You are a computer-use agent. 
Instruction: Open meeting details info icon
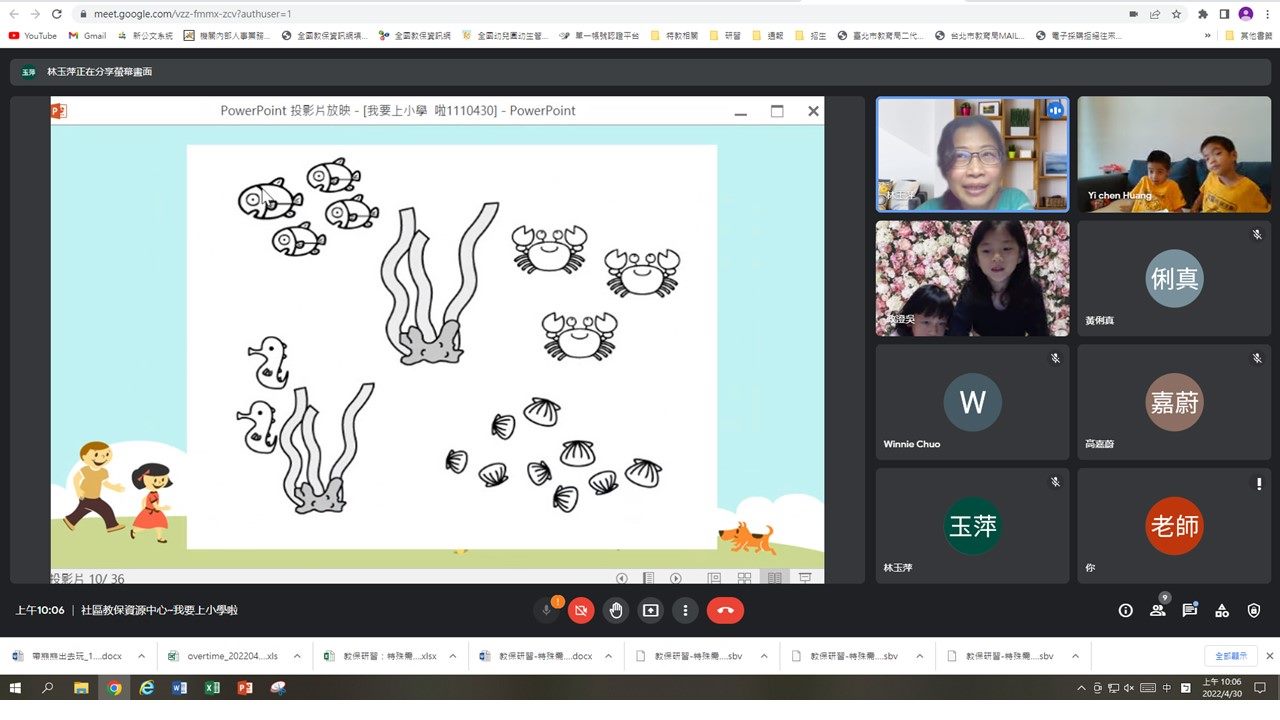point(1125,610)
